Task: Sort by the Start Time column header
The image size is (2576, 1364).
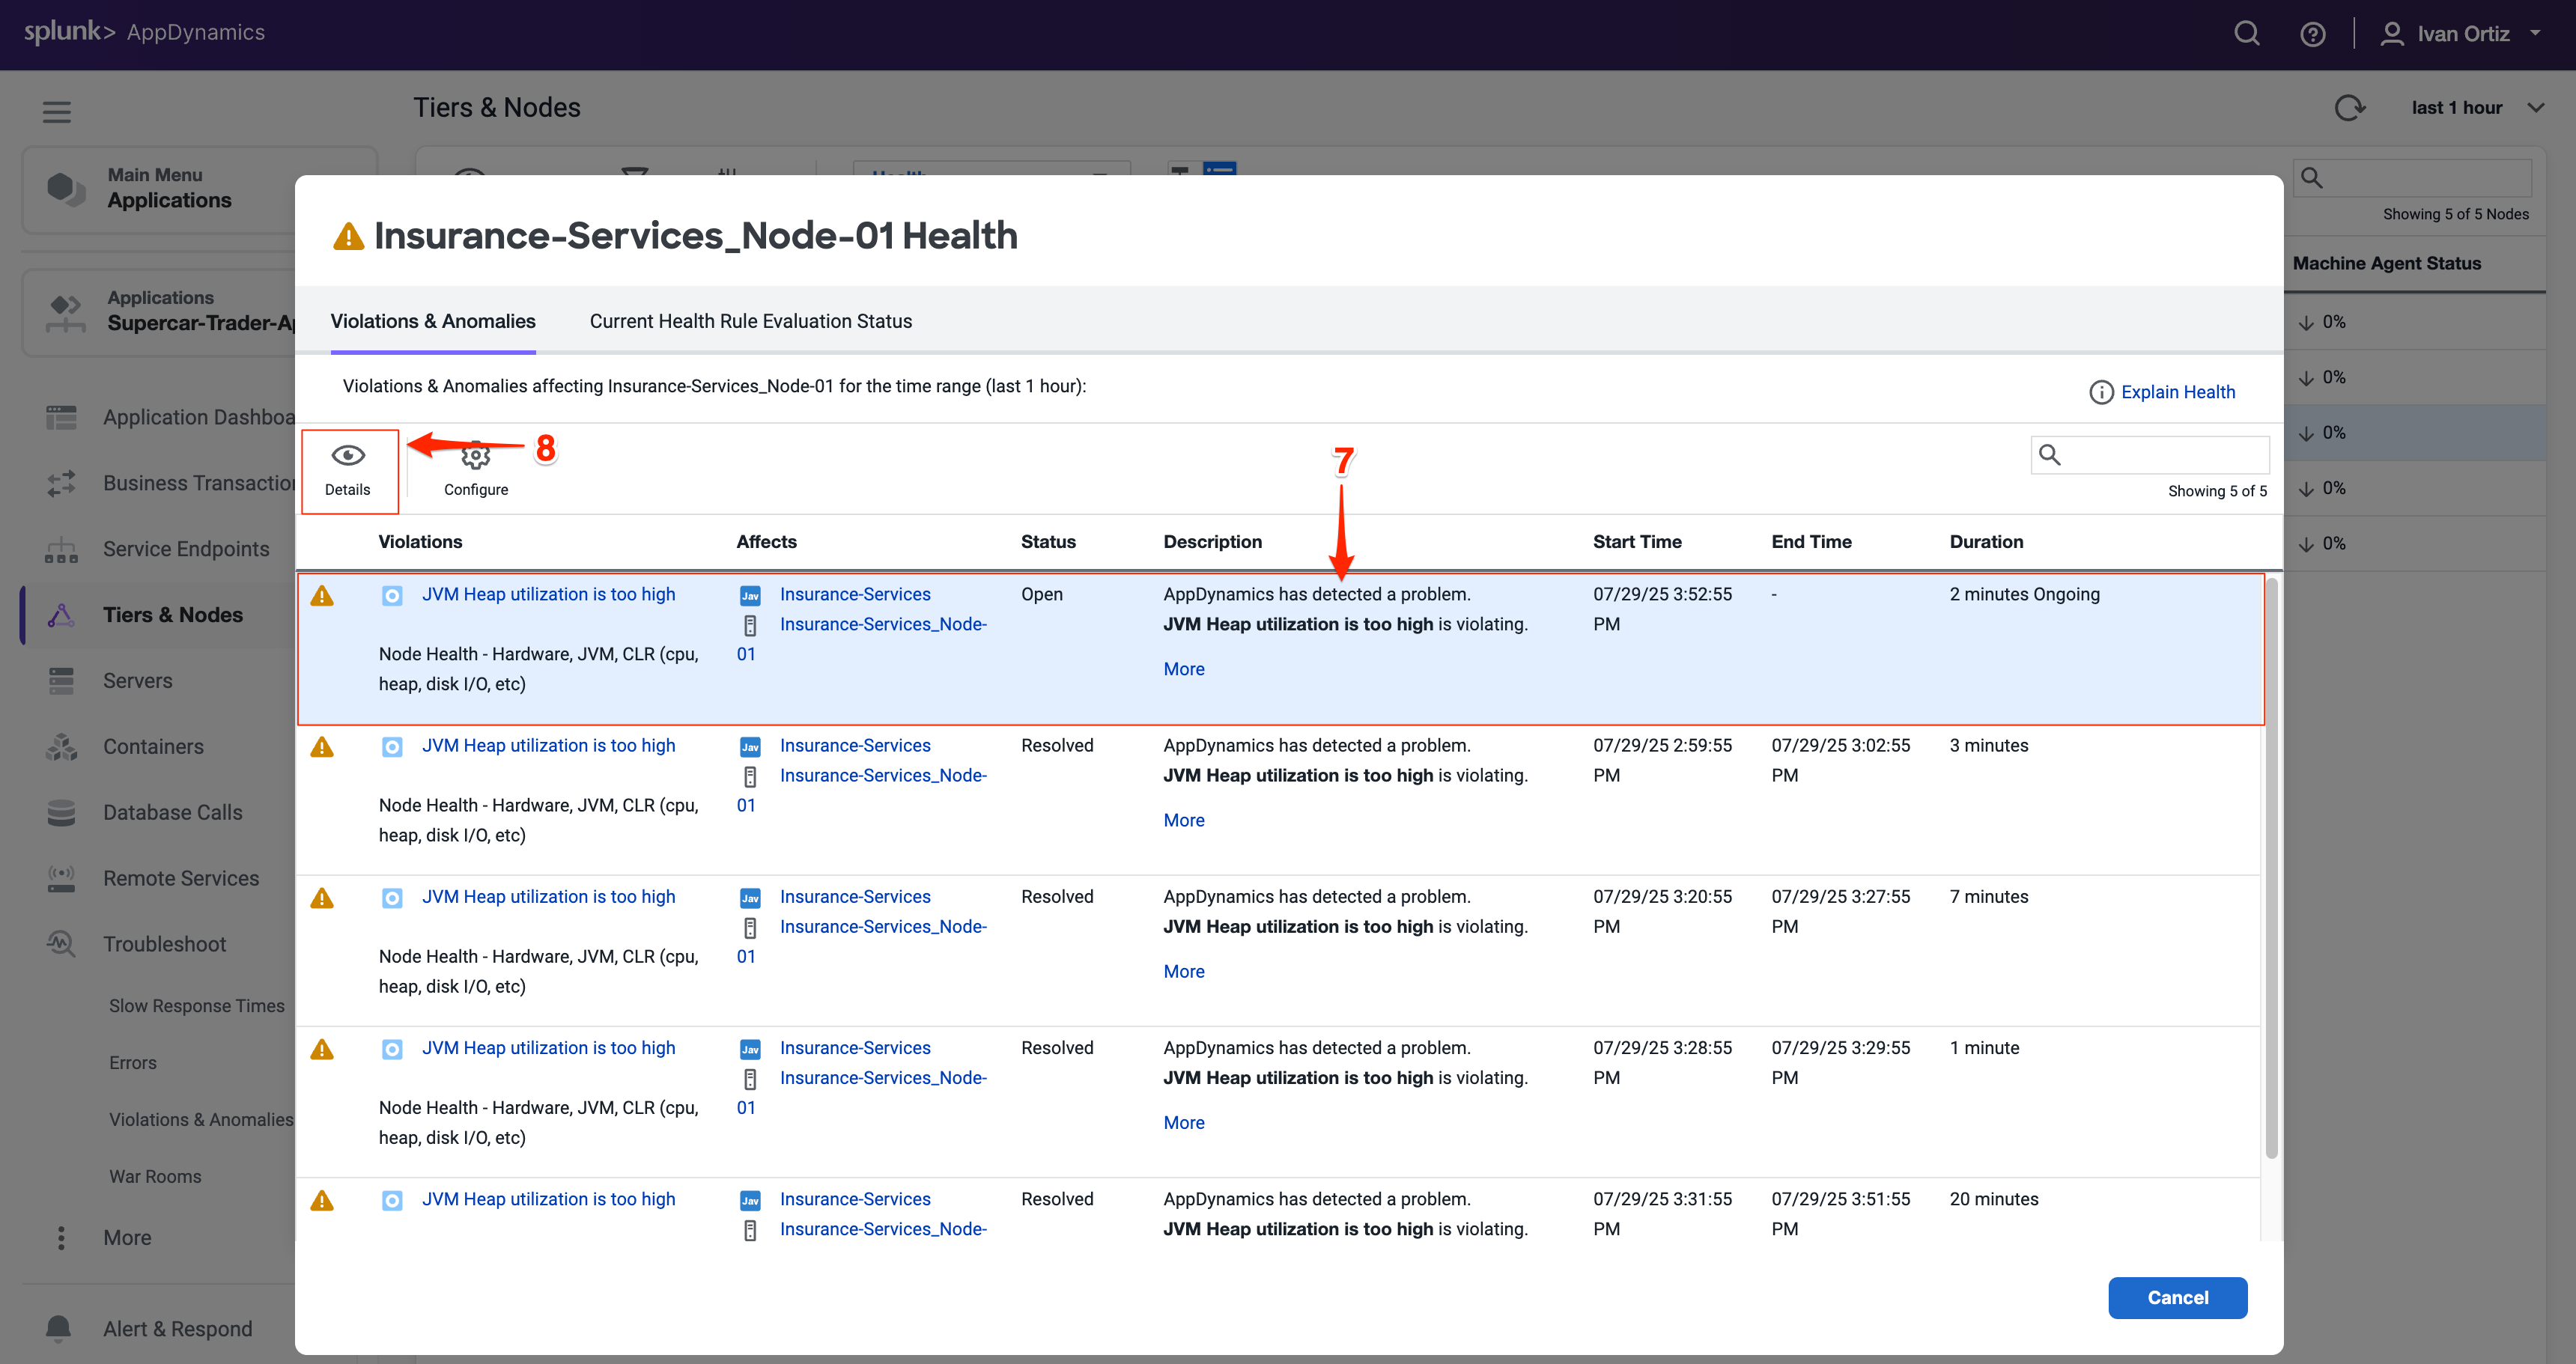Action: pos(1636,542)
